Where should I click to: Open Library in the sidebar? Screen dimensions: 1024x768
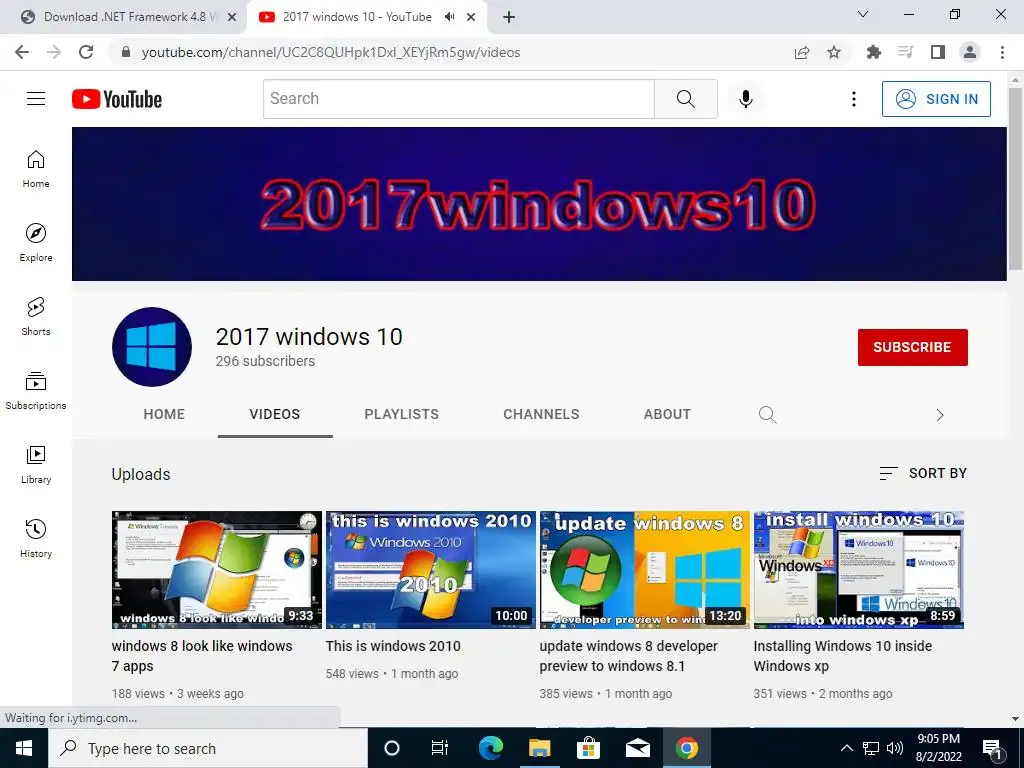coord(36,464)
